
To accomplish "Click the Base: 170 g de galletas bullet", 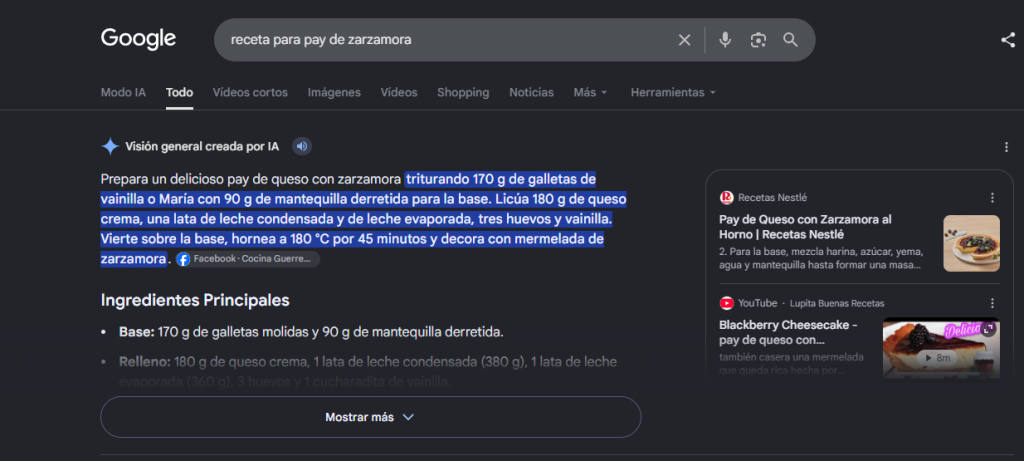I will 311,332.
